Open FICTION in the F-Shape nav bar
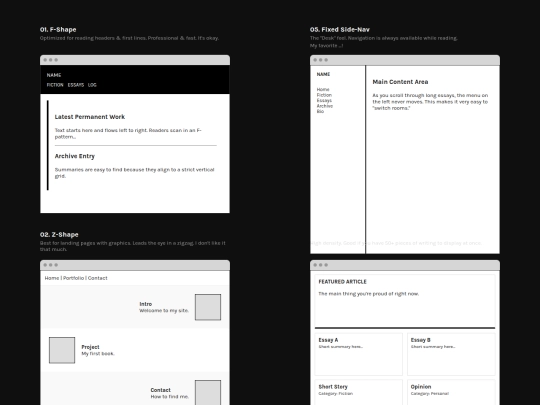 [x=55, y=85]
